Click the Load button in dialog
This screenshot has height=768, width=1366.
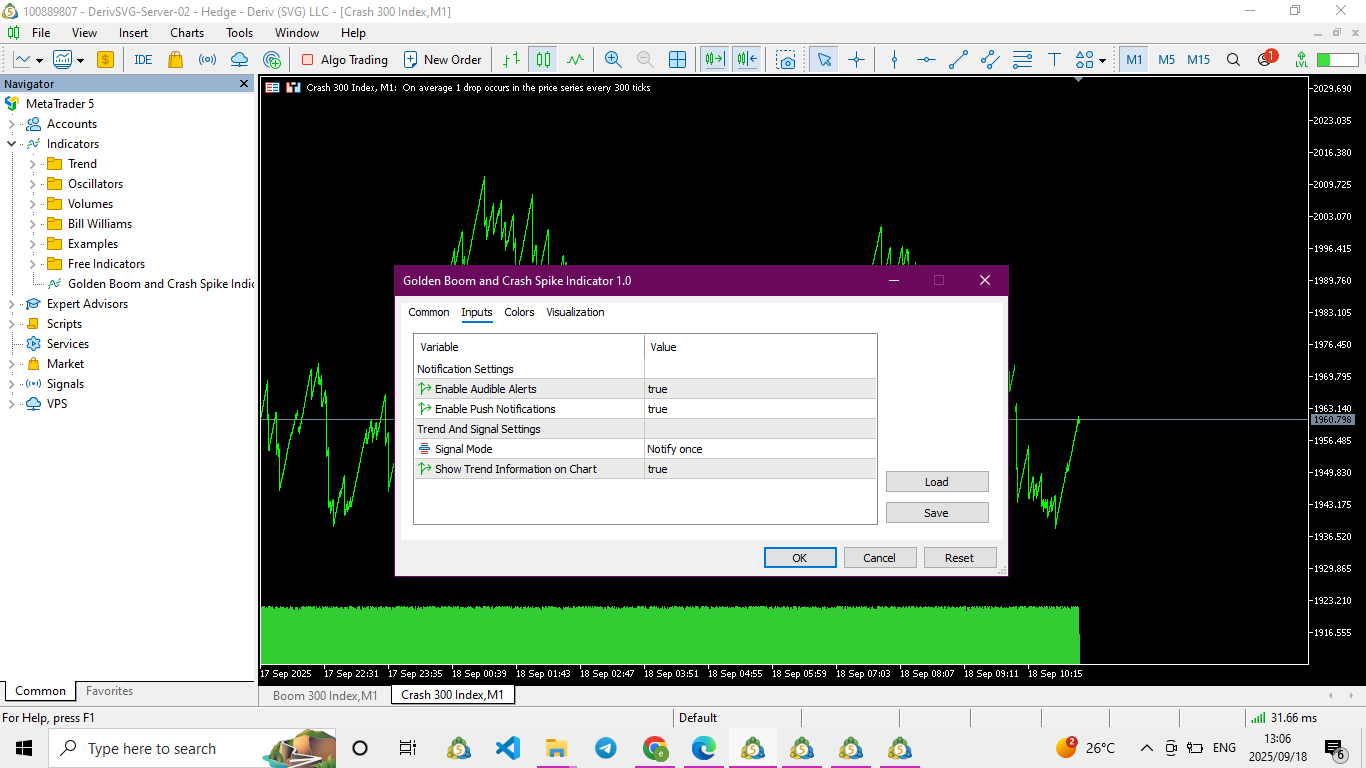click(936, 482)
